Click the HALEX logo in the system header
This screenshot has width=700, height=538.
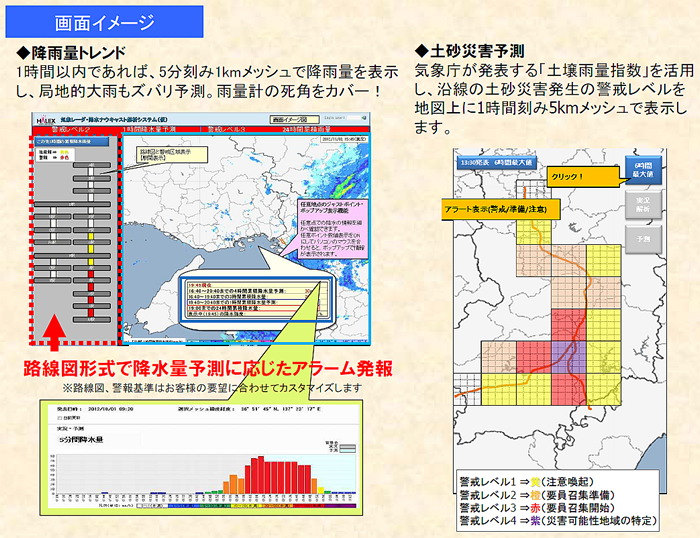46,120
